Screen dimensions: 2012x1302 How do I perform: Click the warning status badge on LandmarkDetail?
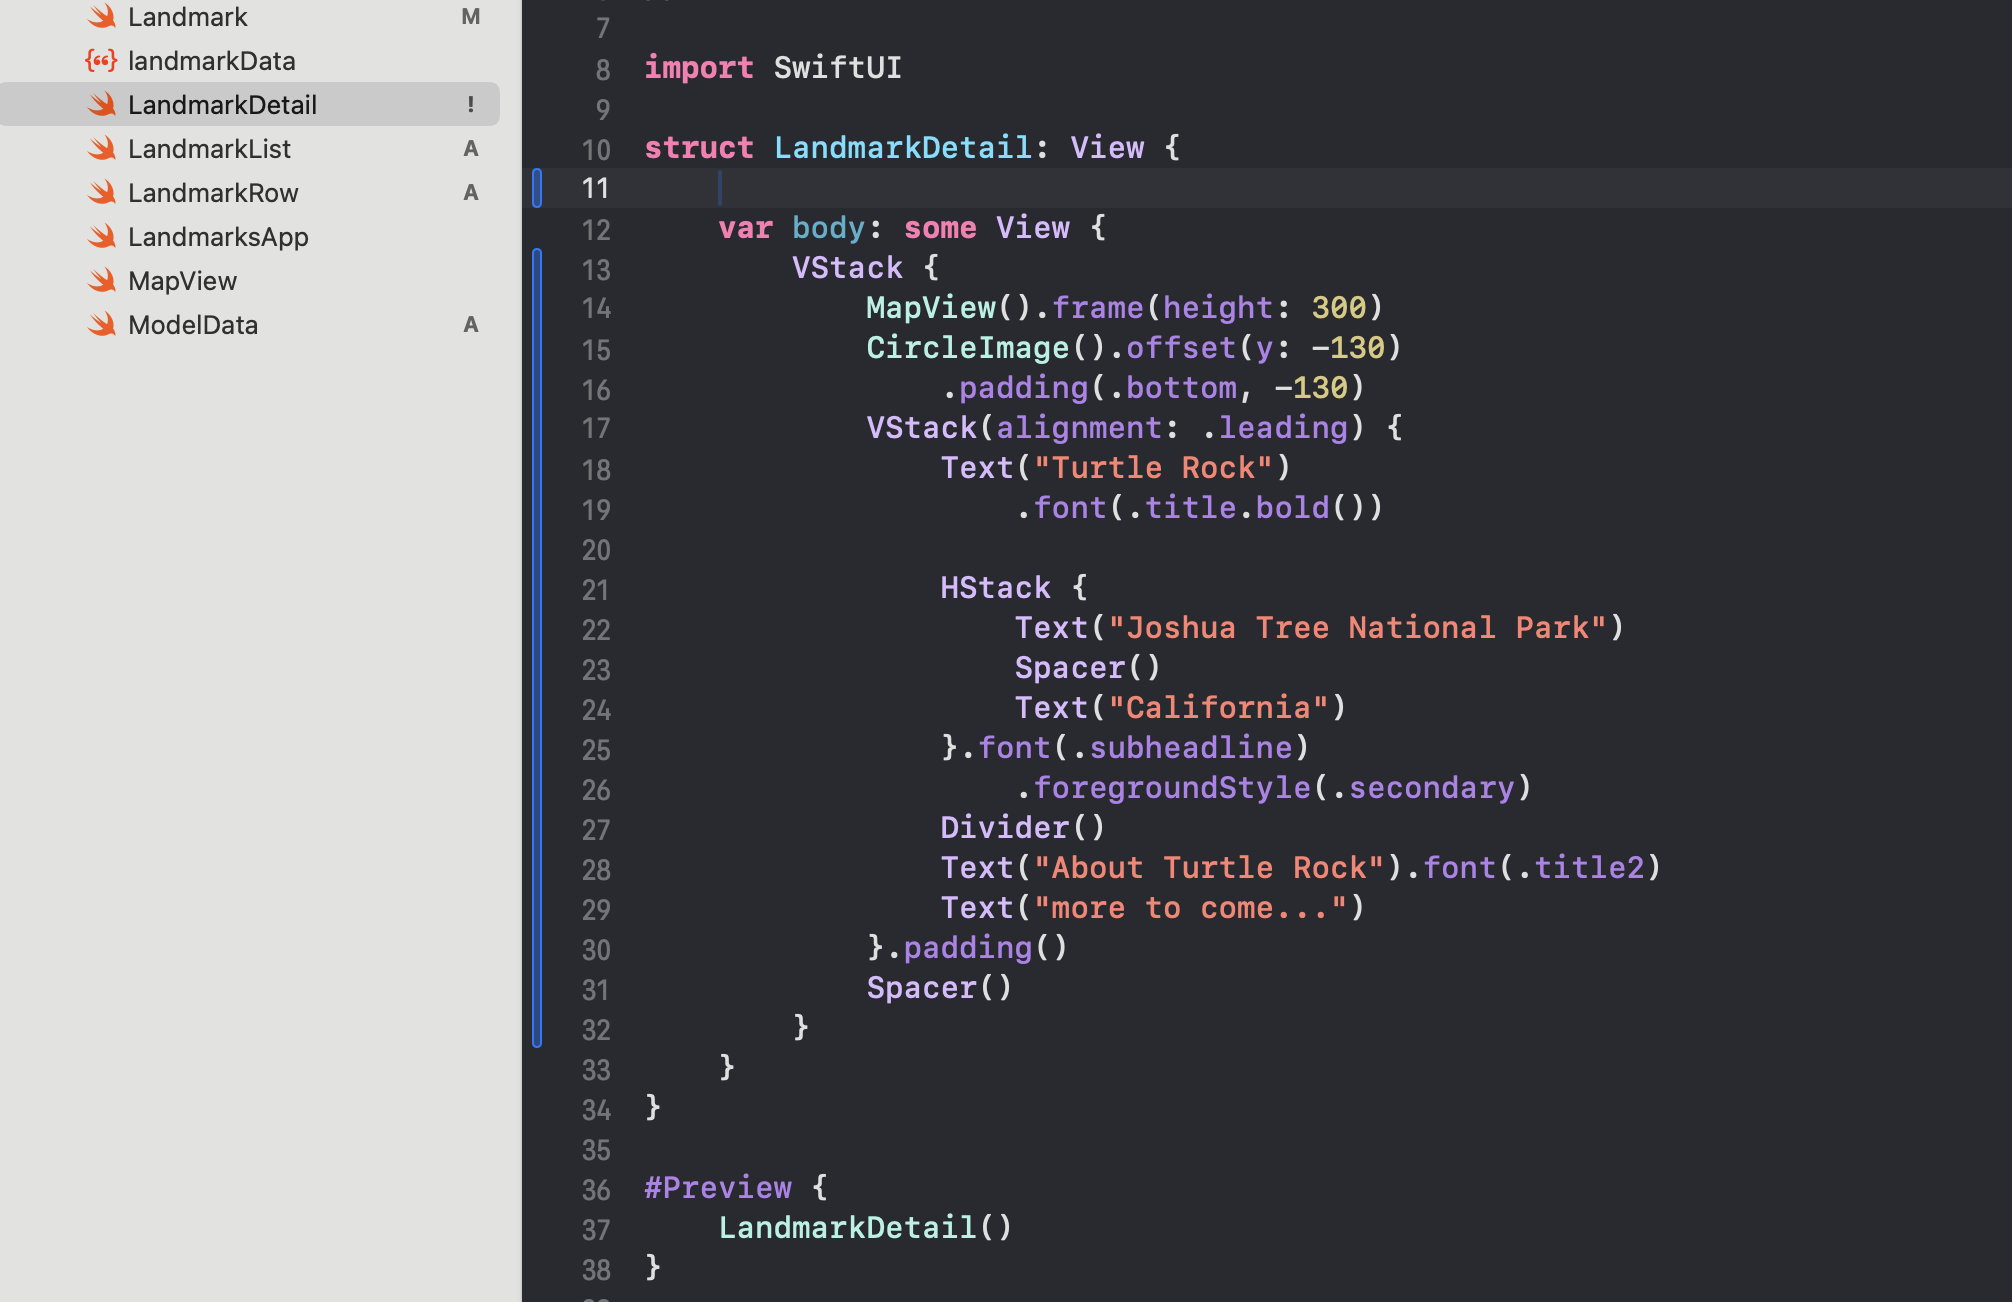point(470,105)
